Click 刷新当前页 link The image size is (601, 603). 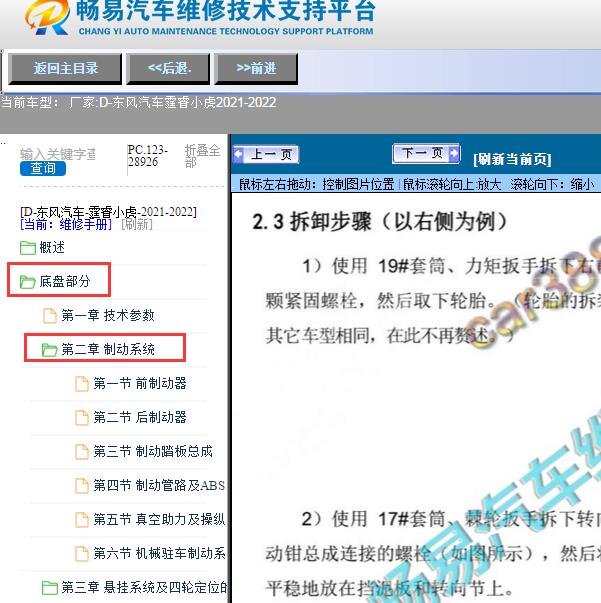512,159
